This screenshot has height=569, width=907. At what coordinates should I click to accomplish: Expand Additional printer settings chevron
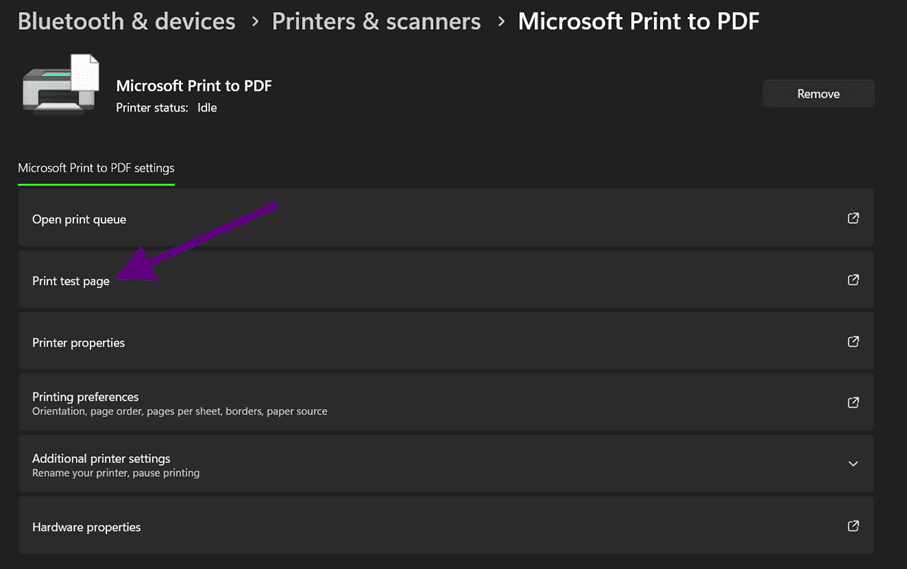click(853, 464)
